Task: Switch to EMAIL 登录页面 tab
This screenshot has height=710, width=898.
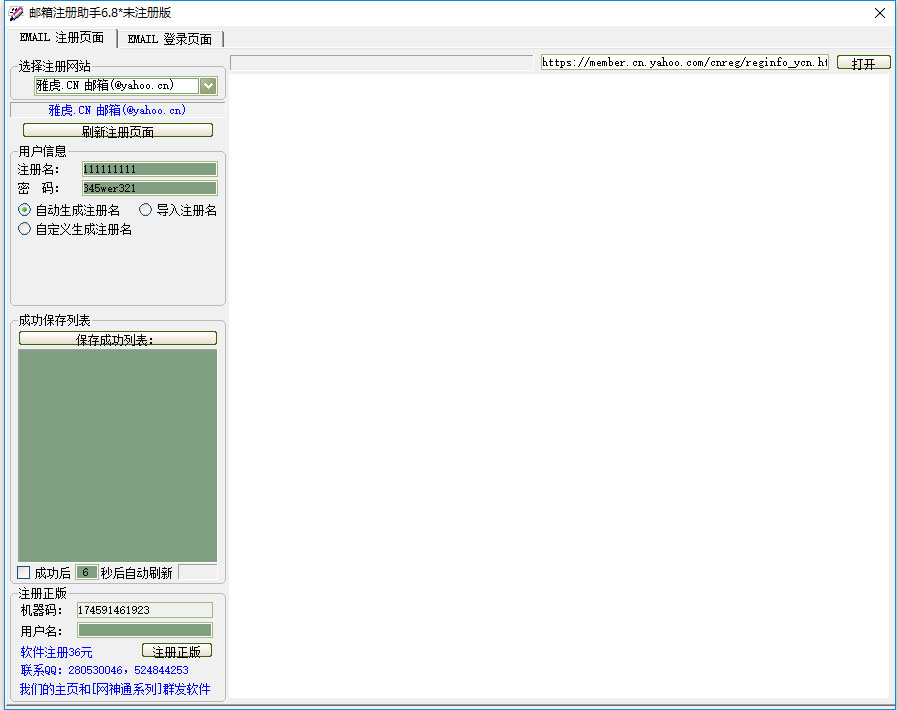Action: click(x=170, y=39)
